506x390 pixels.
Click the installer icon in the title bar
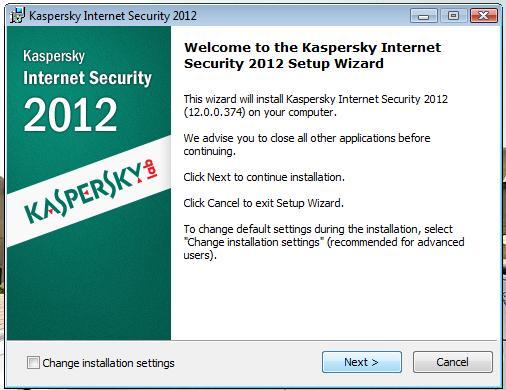[17, 16]
